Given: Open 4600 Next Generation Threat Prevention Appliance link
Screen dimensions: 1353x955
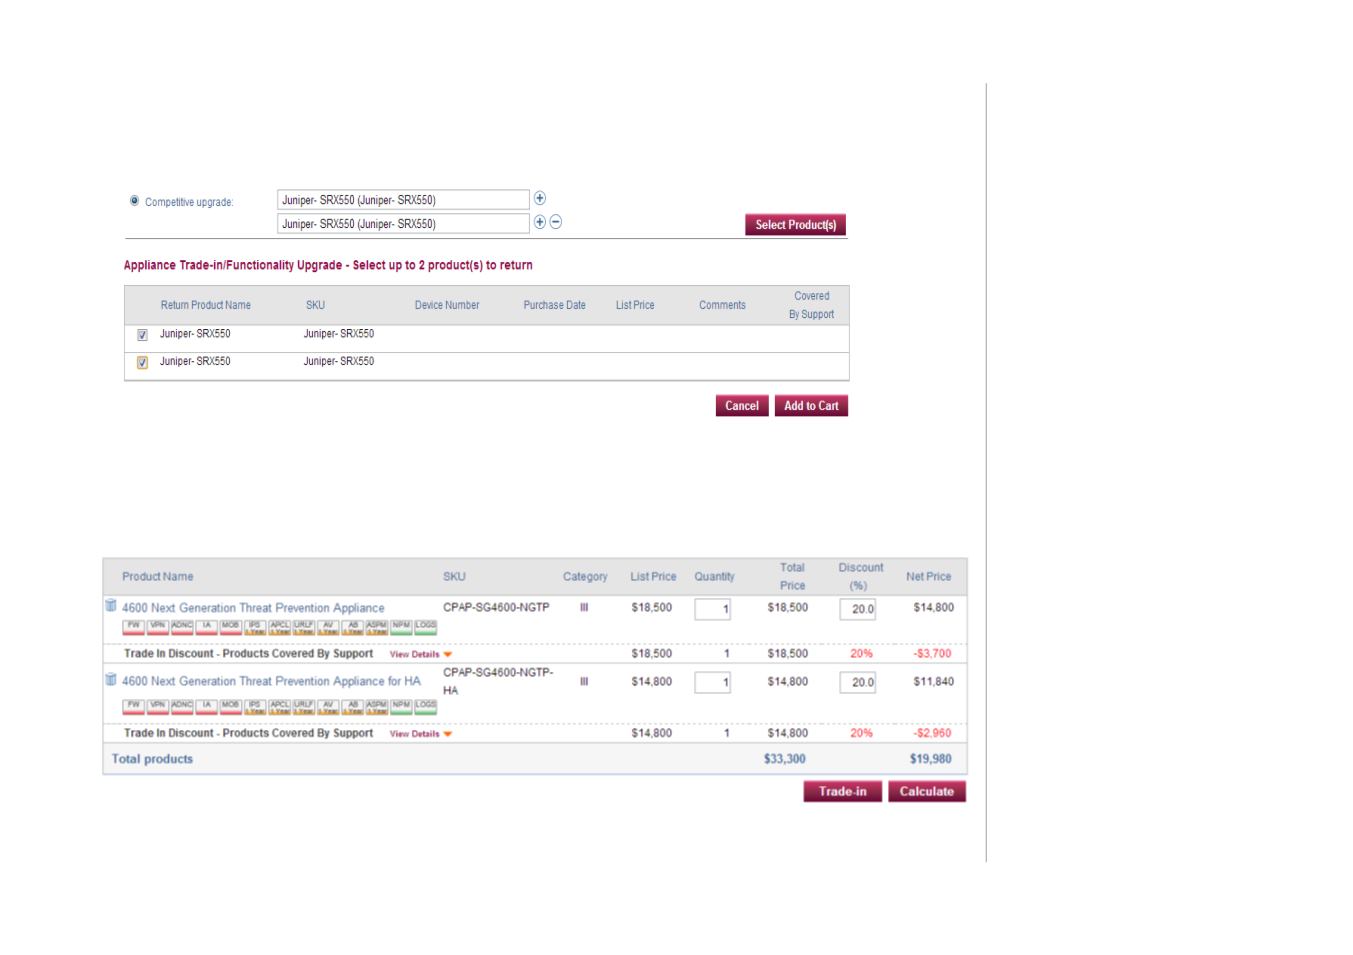Looking at the screenshot, I should click(x=253, y=608).
